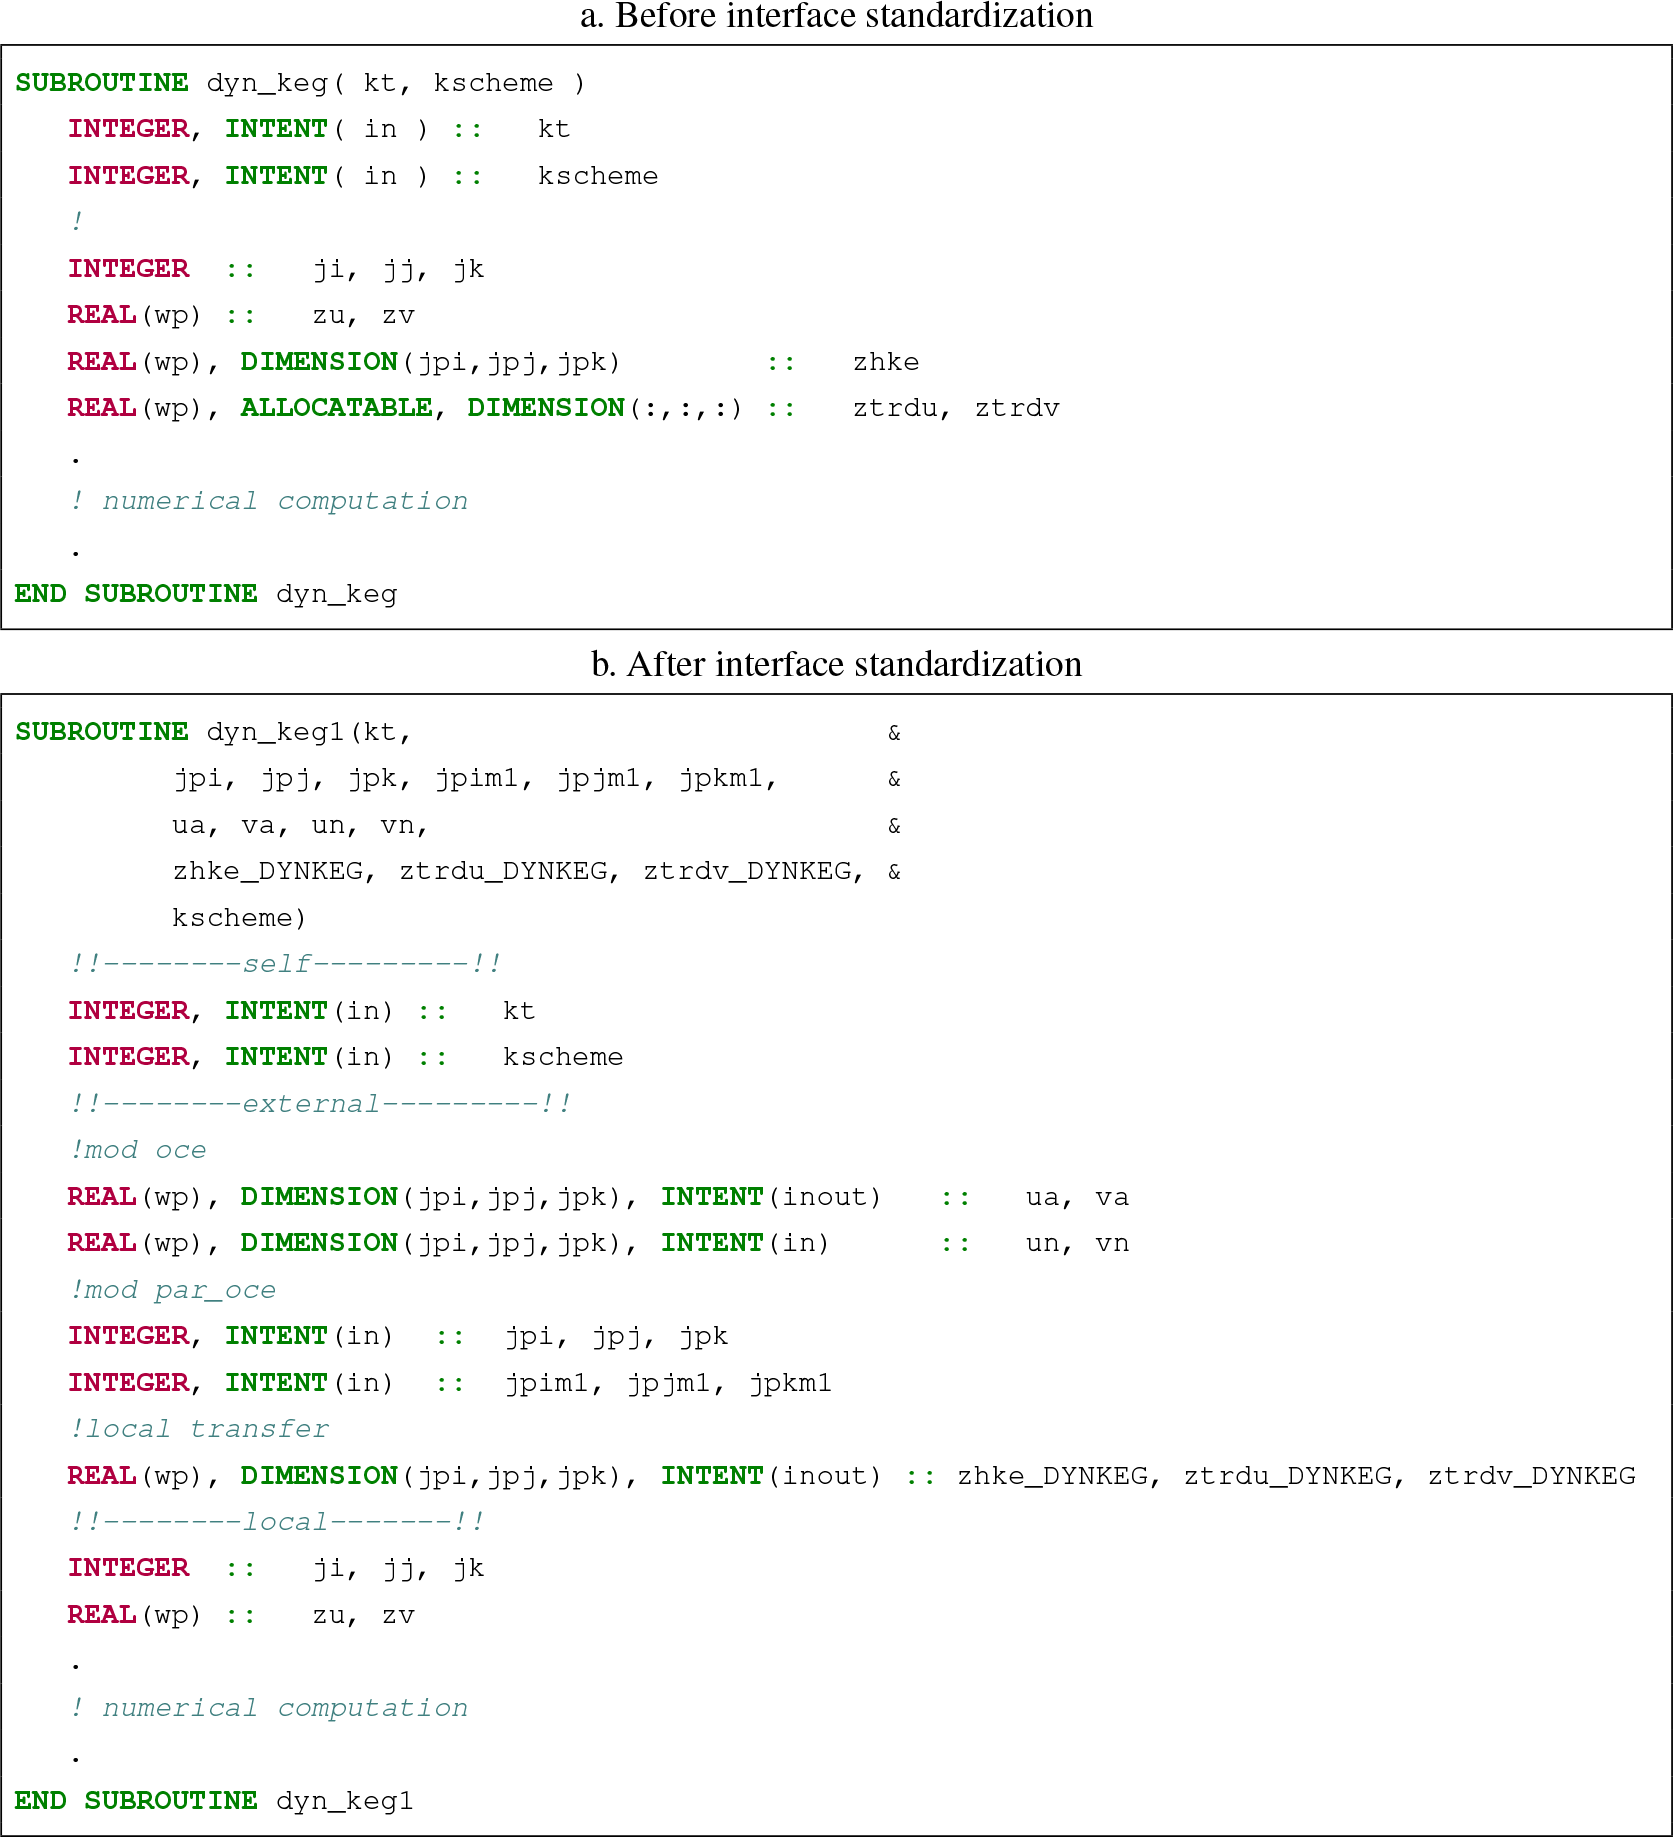Click 'ztrdu, ztrdv' in the first listing

[955, 408]
